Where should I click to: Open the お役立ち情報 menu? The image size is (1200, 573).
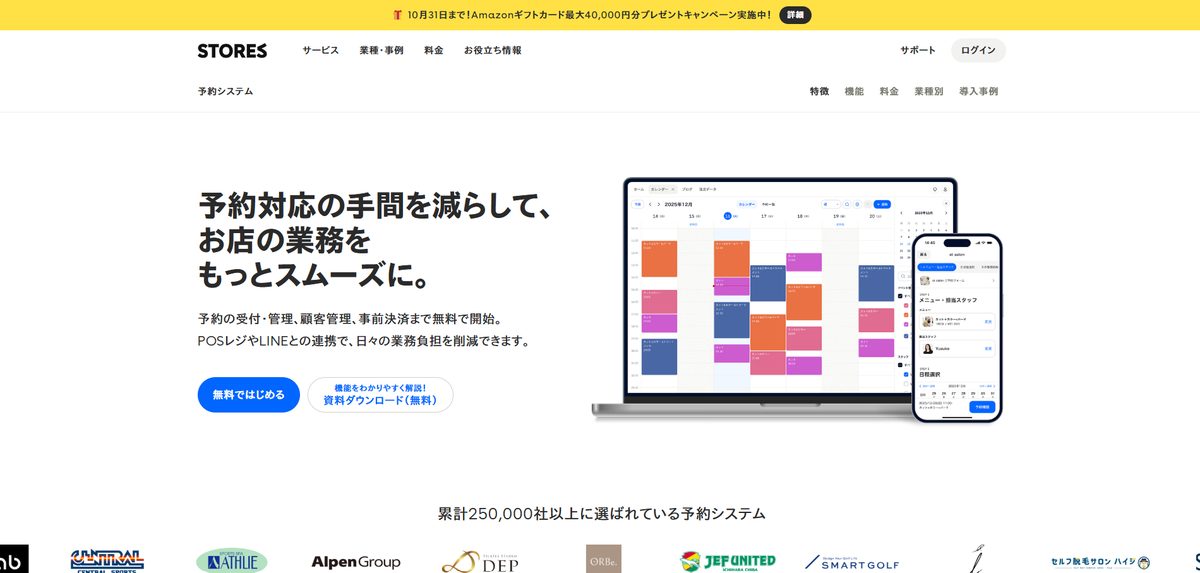tap(493, 50)
